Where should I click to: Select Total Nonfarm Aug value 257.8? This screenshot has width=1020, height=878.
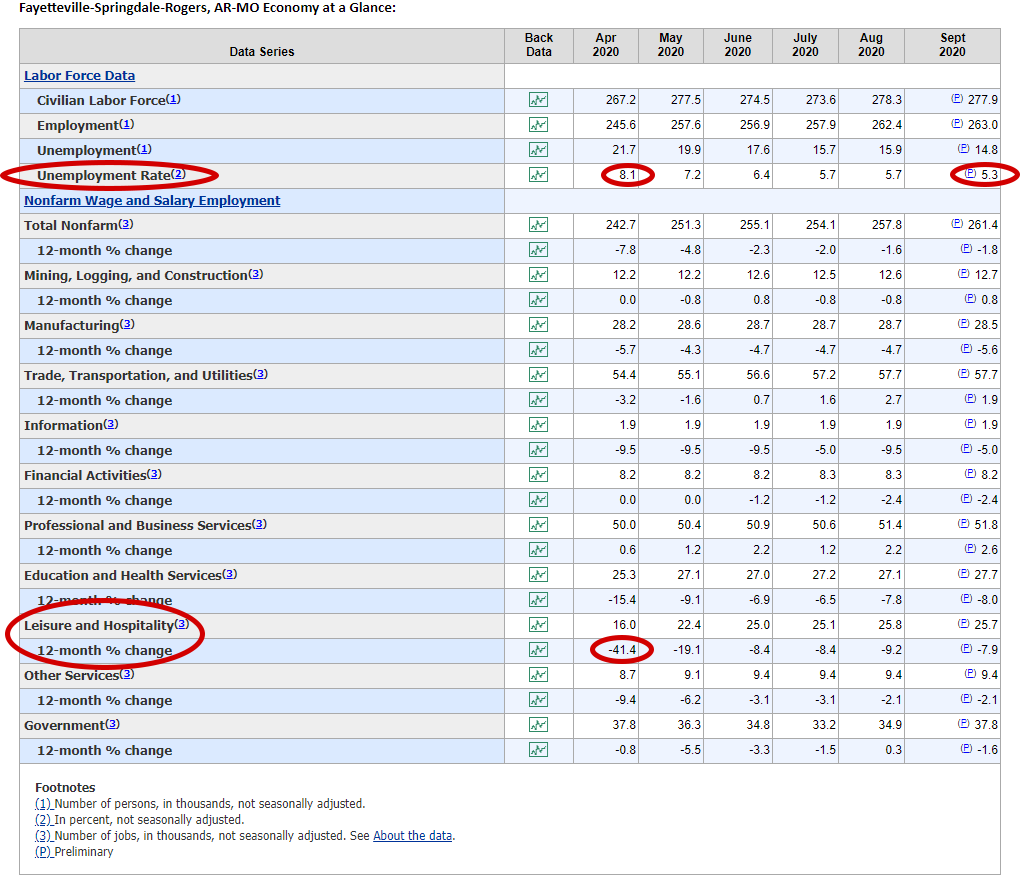click(887, 225)
